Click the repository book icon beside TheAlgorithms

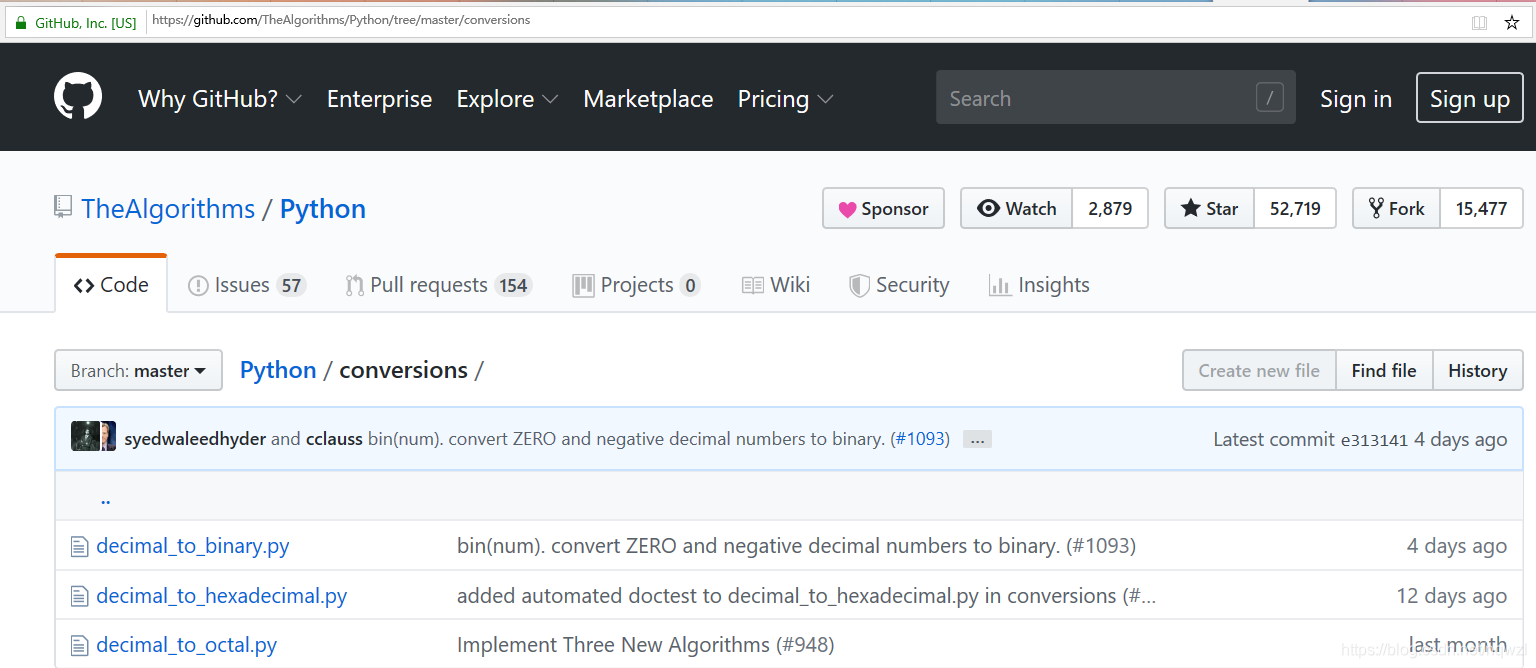64,208
